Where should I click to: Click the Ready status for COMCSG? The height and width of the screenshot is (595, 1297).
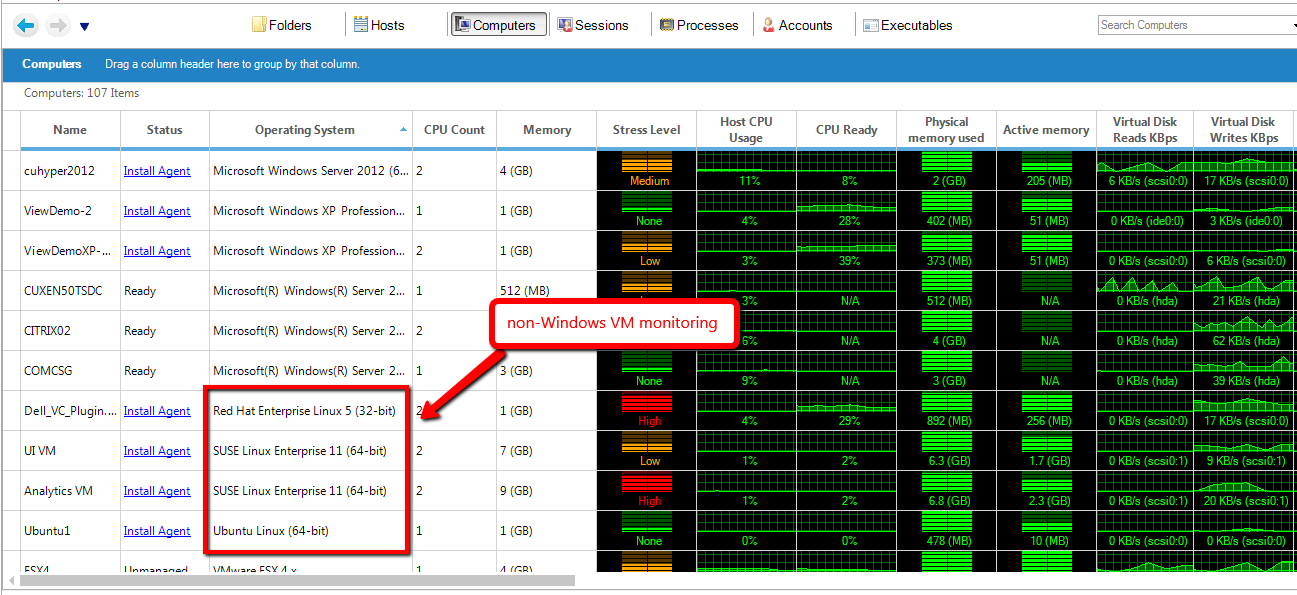[x=140, y=371]
